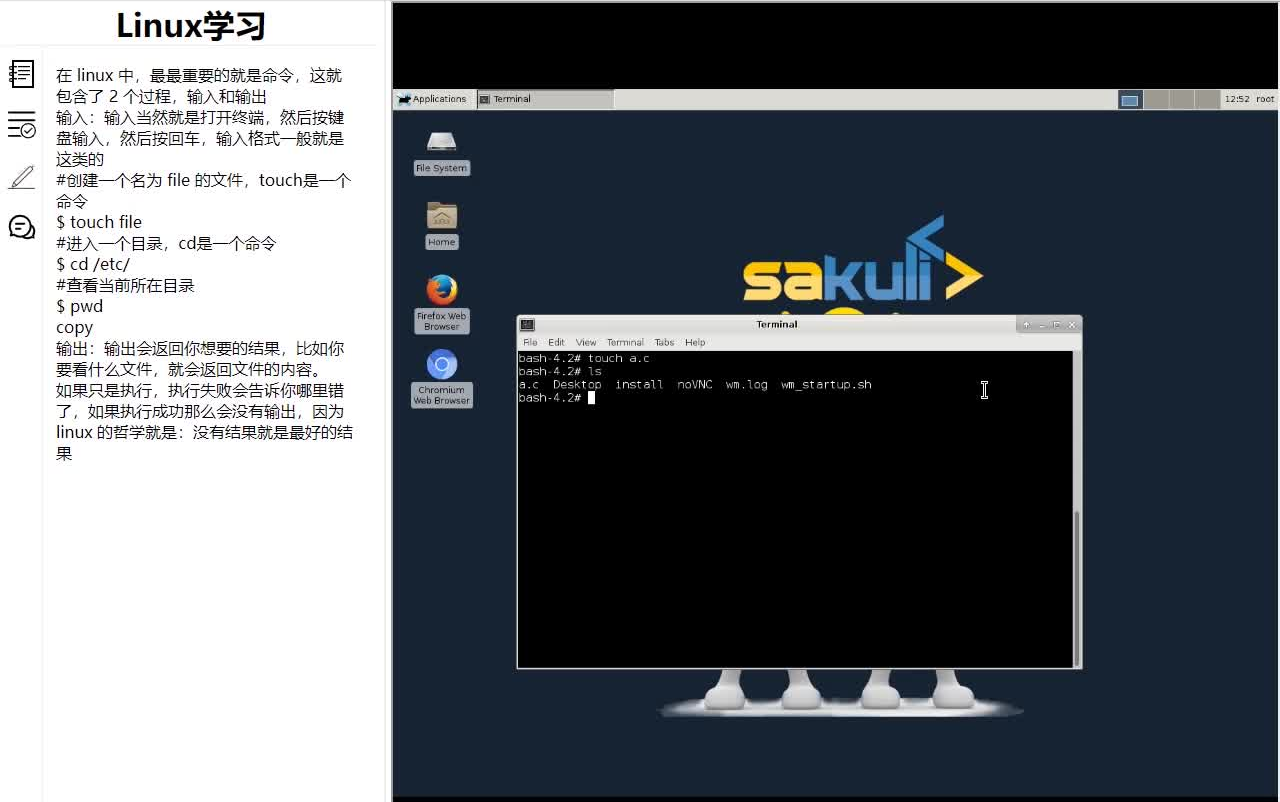Open the Terminal window View menu
This screenshot has height=802, width=1280.
[586, 342]
